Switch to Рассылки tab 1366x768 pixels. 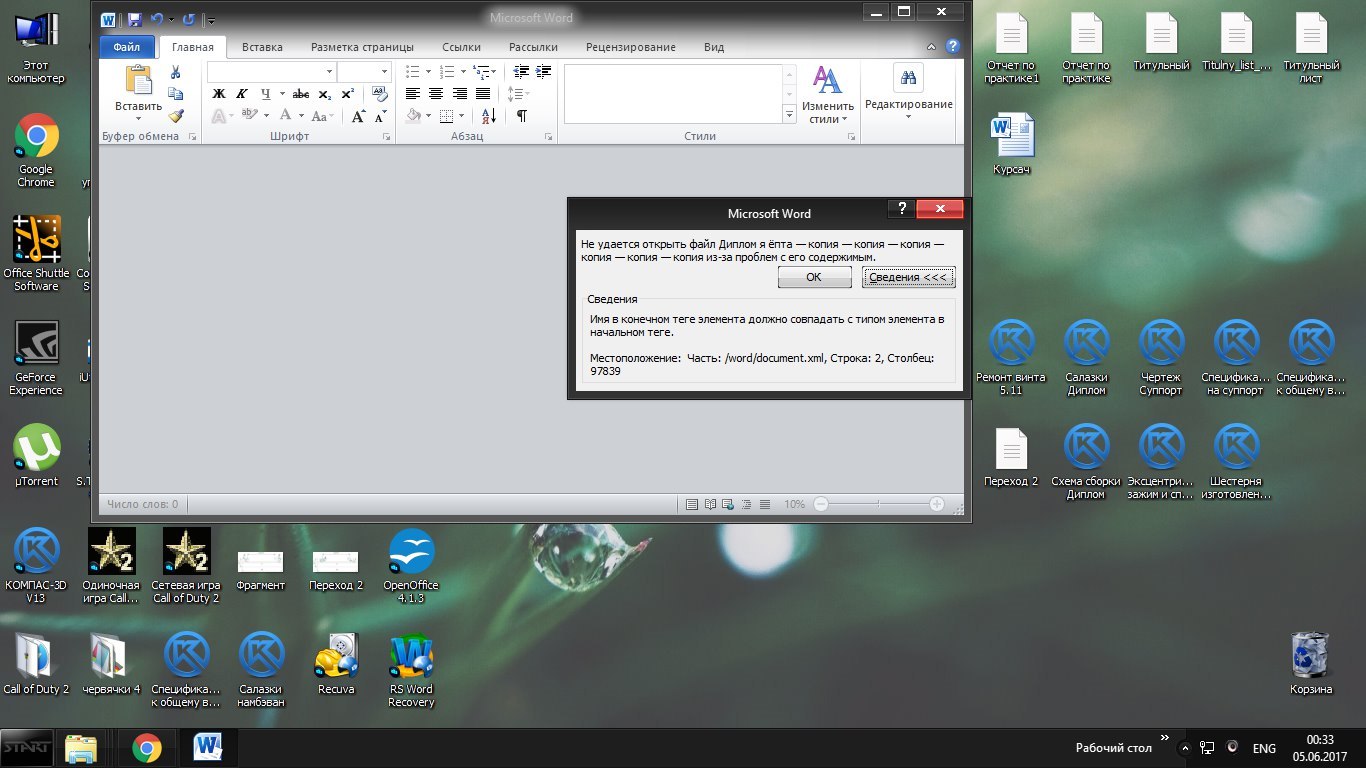click(533, 47)
